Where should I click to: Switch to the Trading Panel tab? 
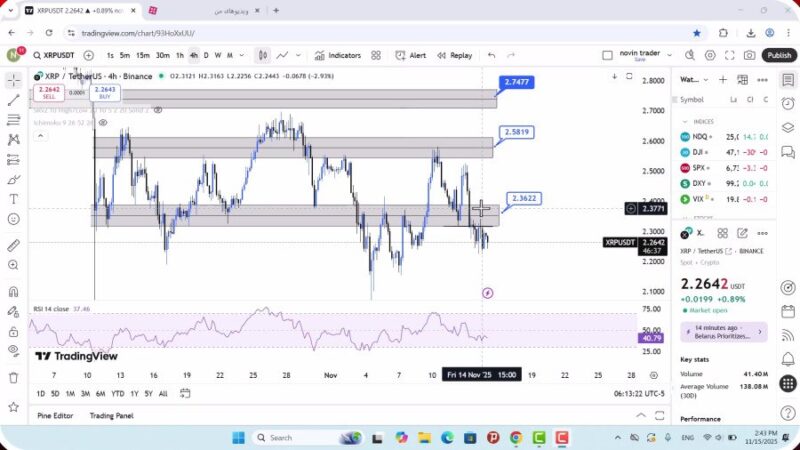click(x=111, y=415)
